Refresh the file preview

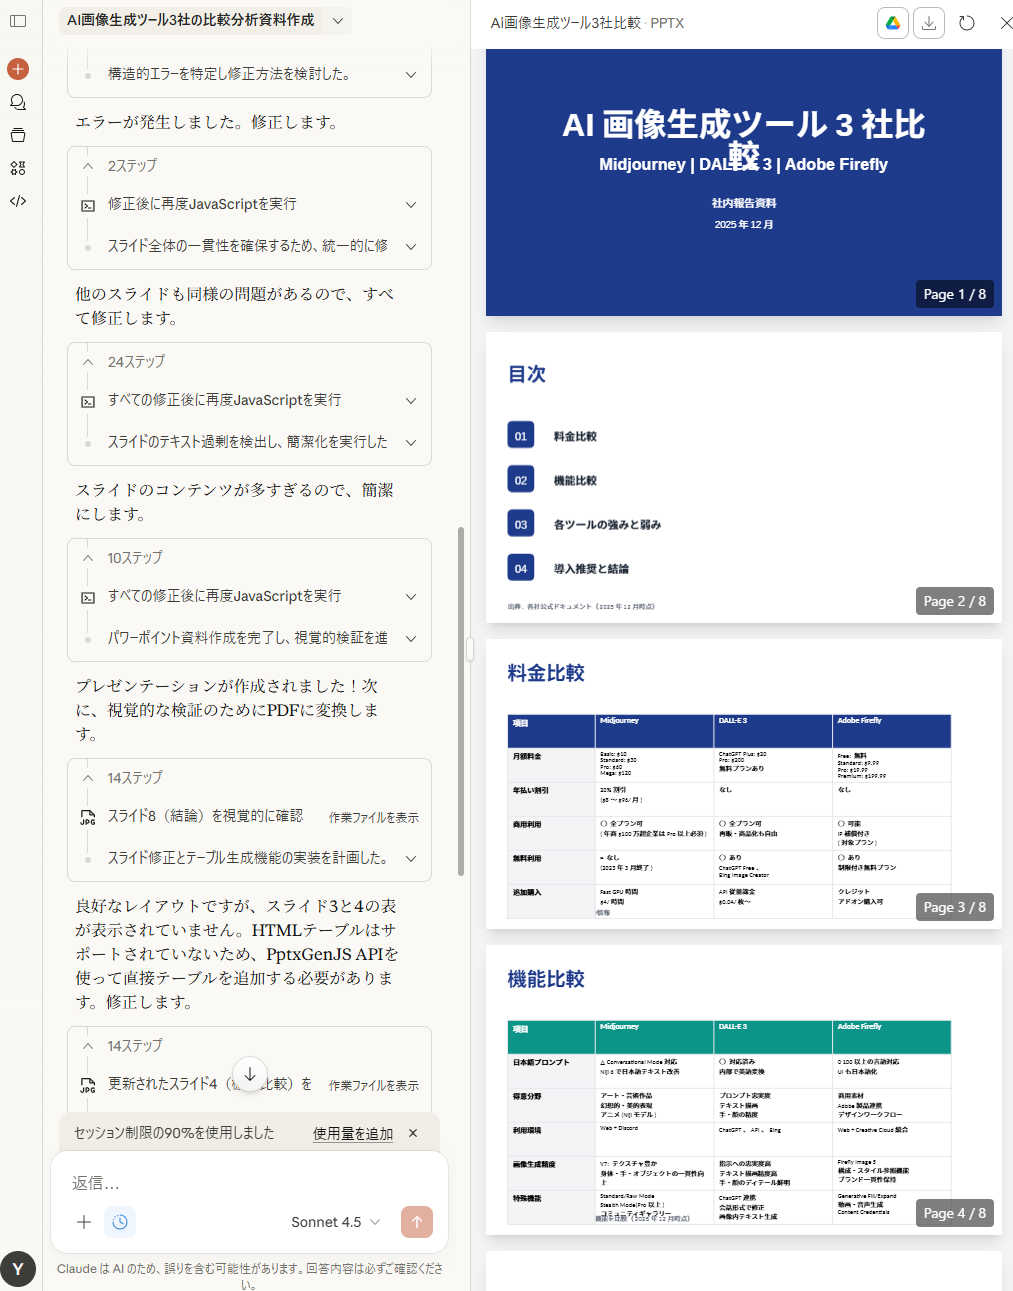pos(967,23)
